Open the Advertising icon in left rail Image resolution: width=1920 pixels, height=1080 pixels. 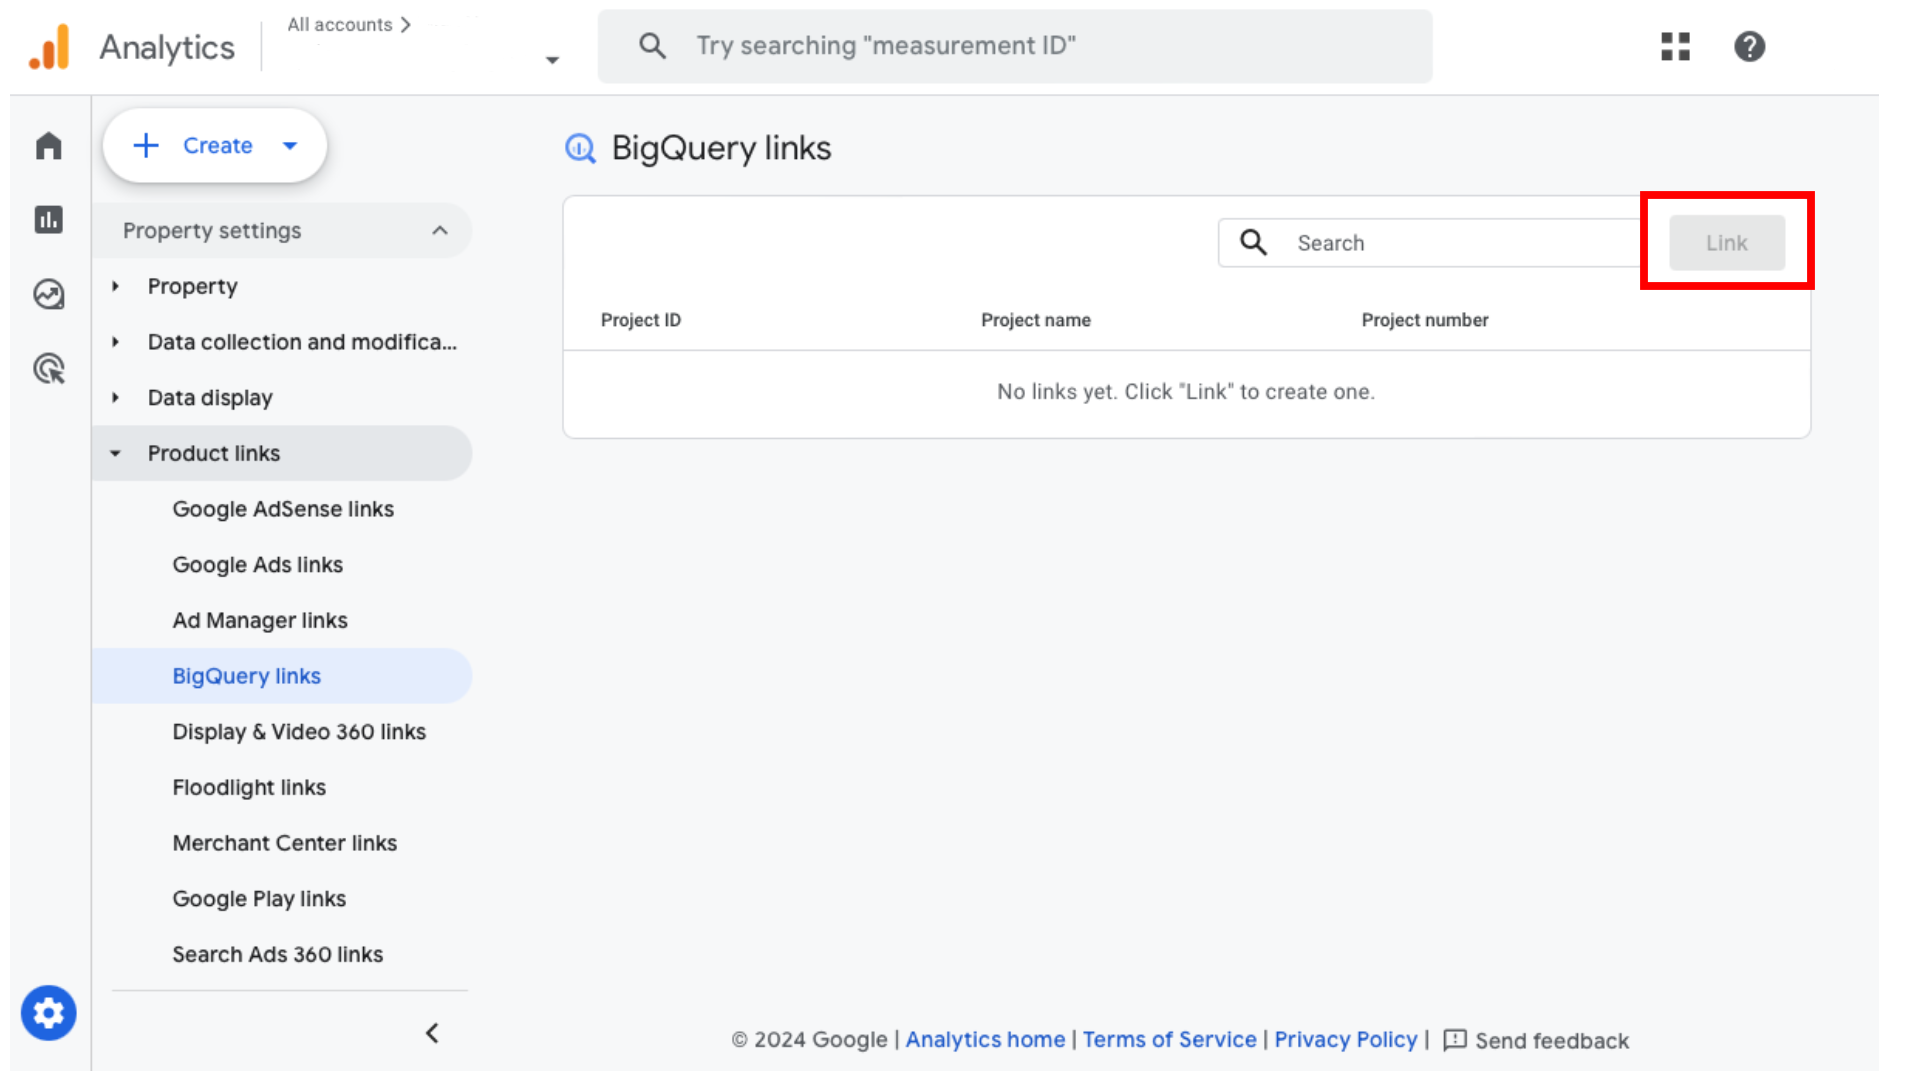tap(48, 369)
